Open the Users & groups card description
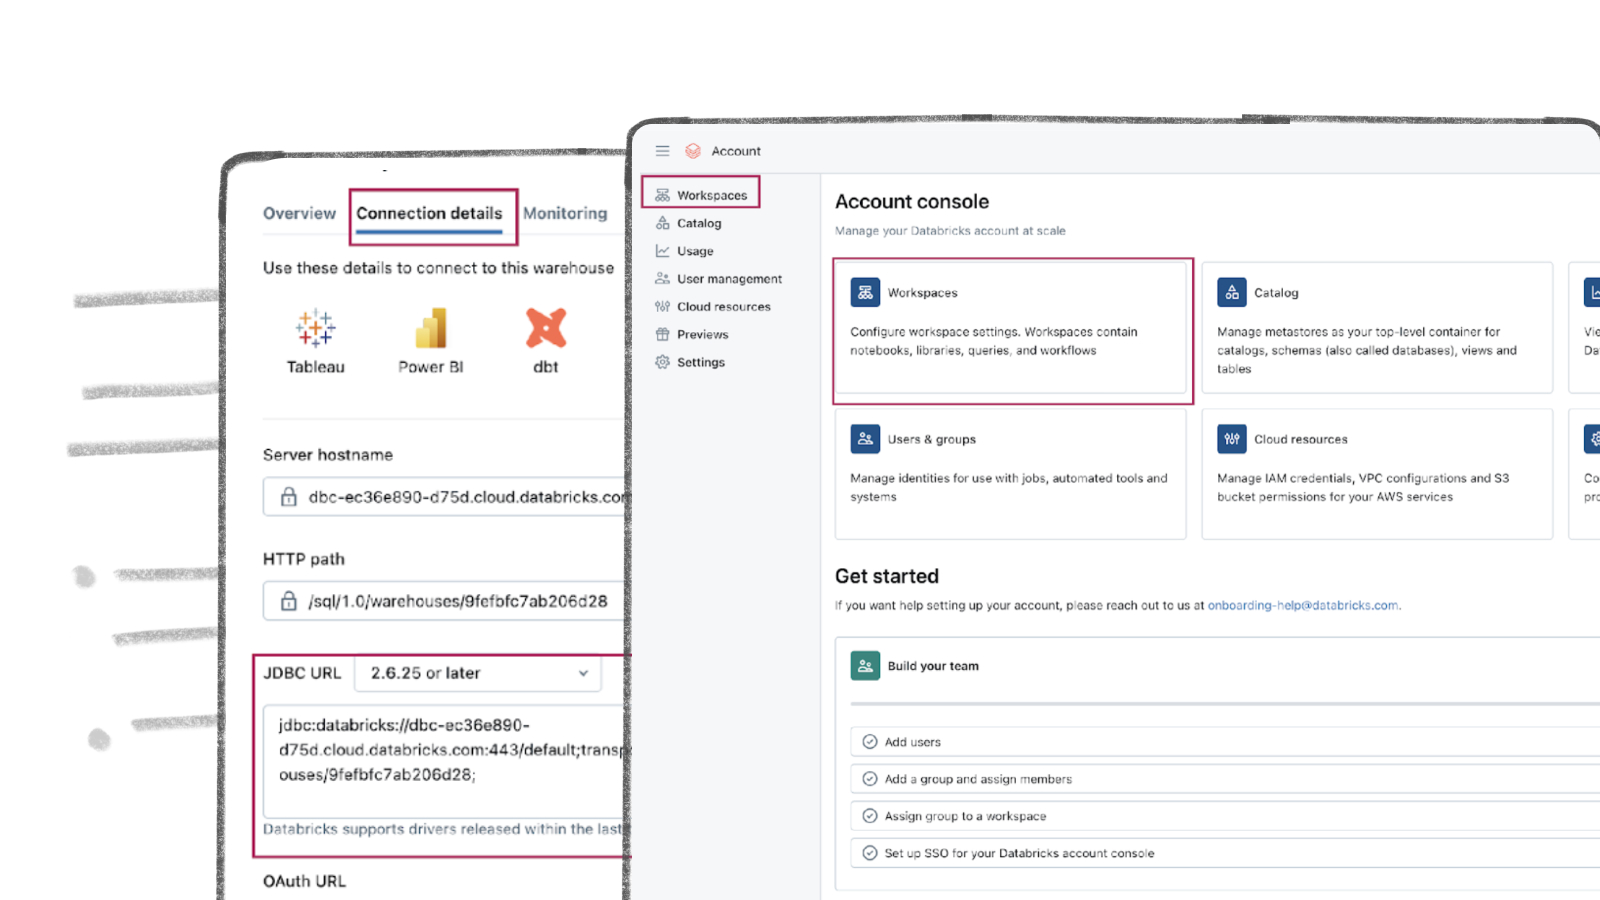Screen dimensions: 1600x900 [x=1008, y=487]
